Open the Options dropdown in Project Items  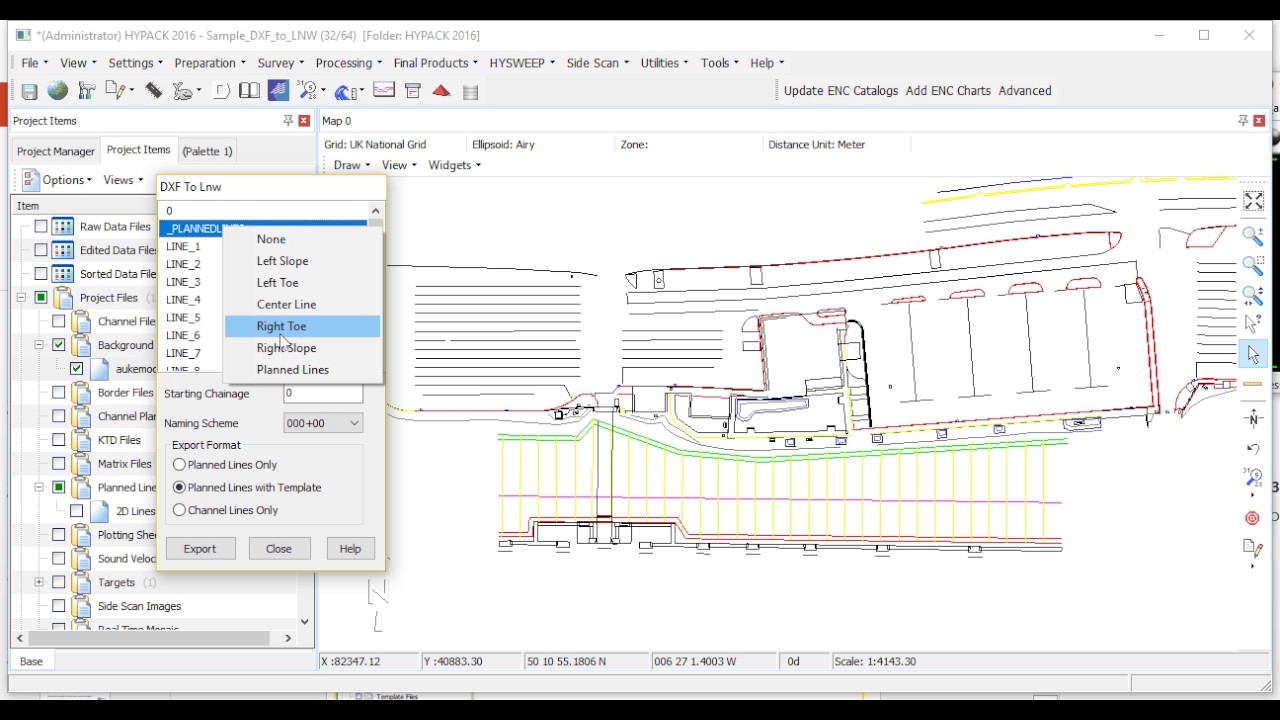tap(67, 180)
